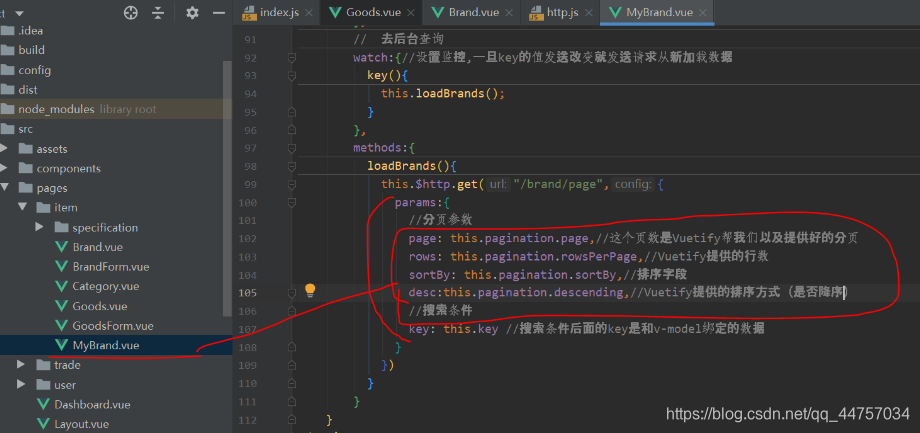Open Brand.vue in project tree

[97, 247]
